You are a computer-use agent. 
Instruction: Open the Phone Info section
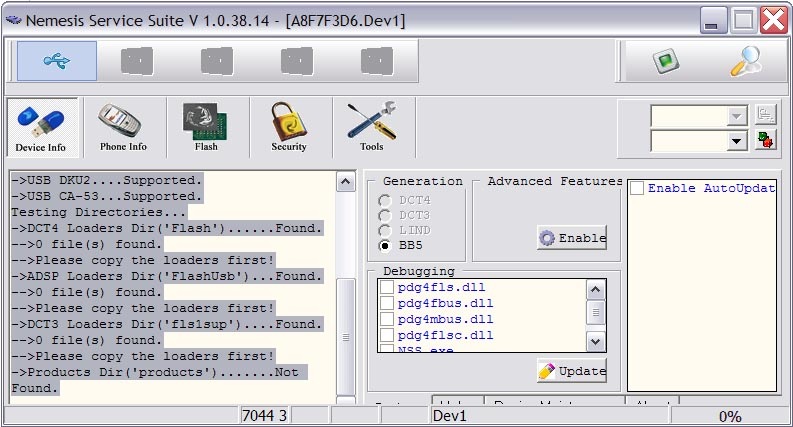(123, 127)
